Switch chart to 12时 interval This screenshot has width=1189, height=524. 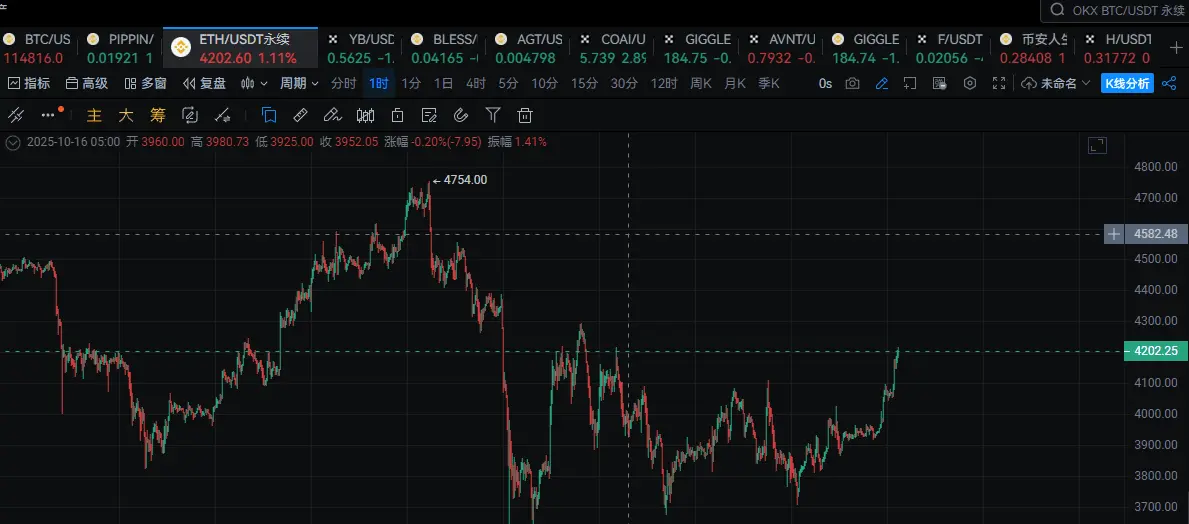[x=664, y=83]
